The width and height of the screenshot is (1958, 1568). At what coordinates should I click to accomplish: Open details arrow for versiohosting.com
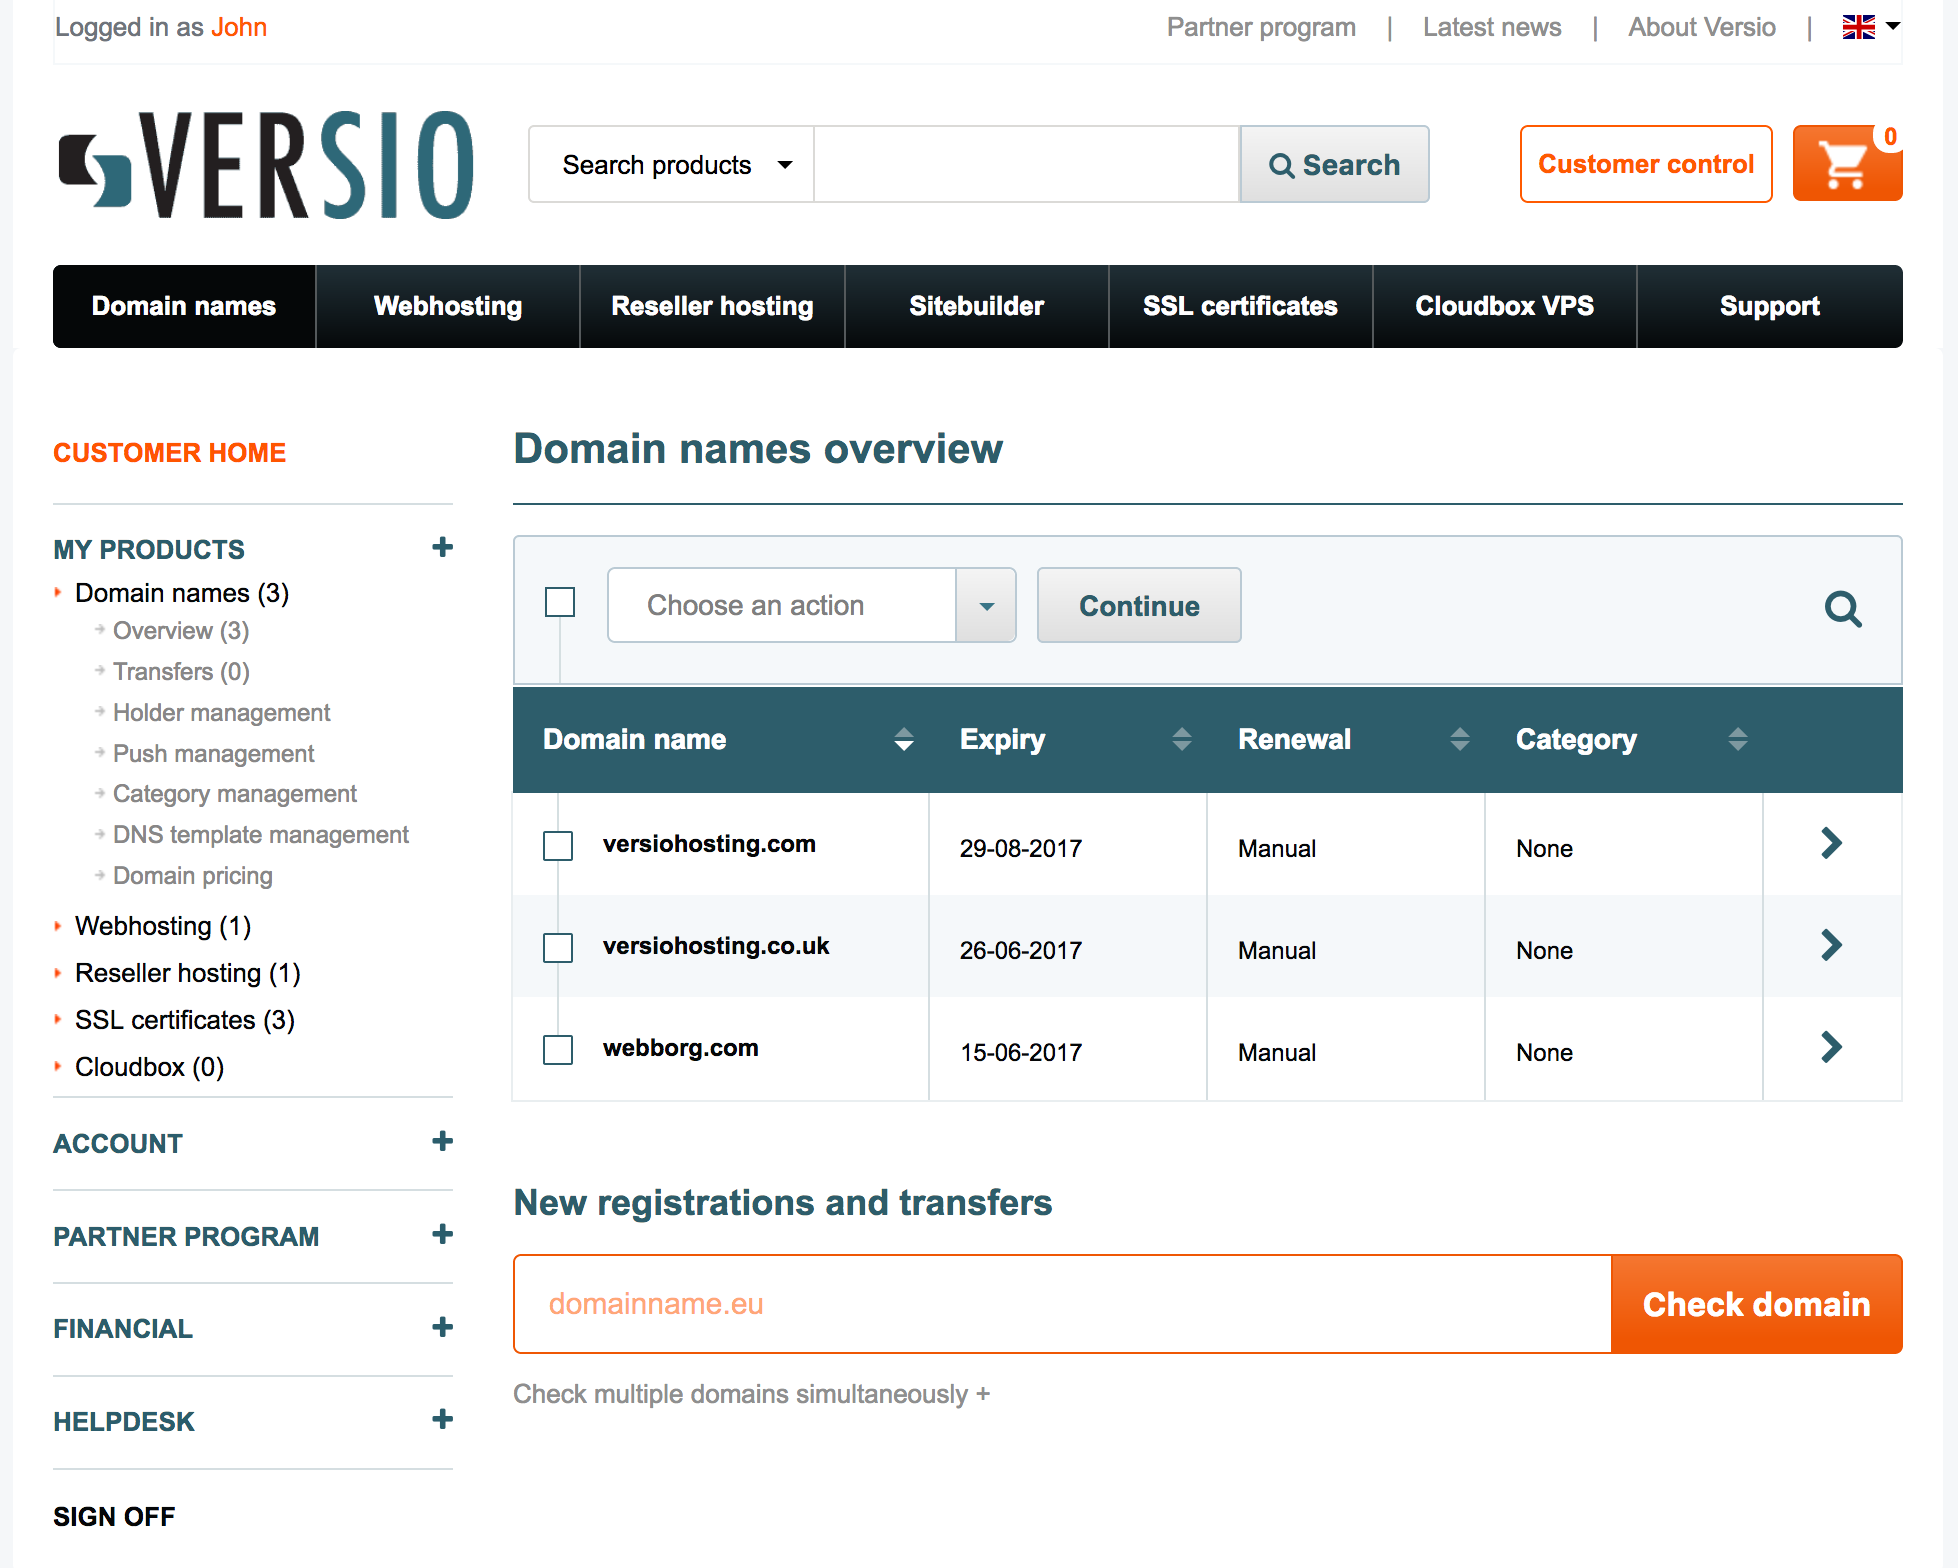pos(1831,843)
